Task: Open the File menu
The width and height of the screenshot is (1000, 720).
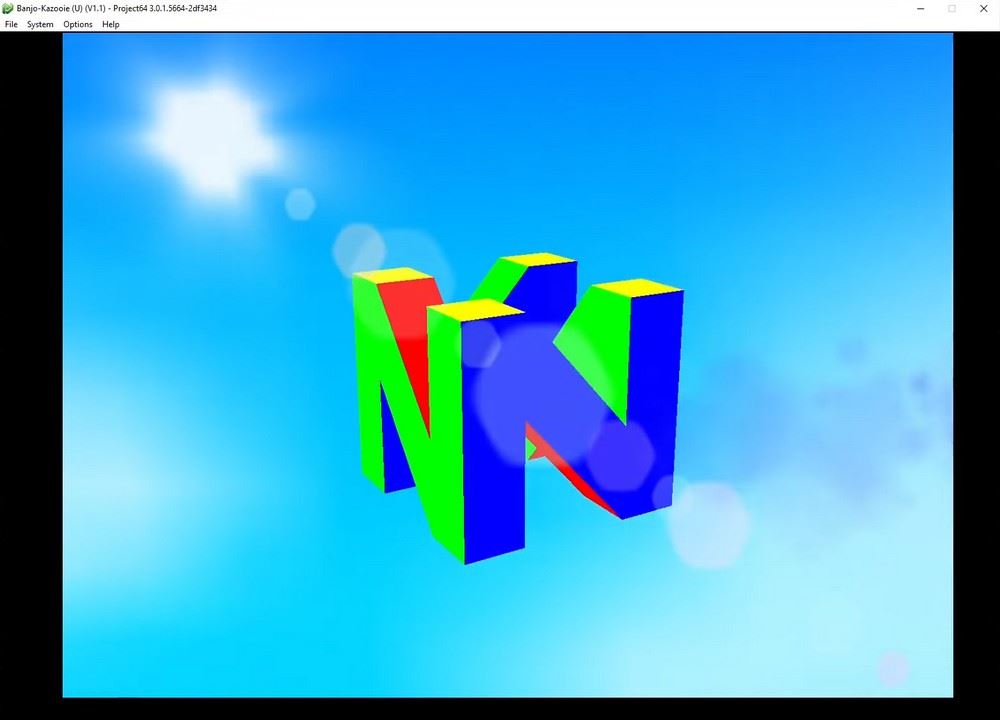Action: point(11,24)
